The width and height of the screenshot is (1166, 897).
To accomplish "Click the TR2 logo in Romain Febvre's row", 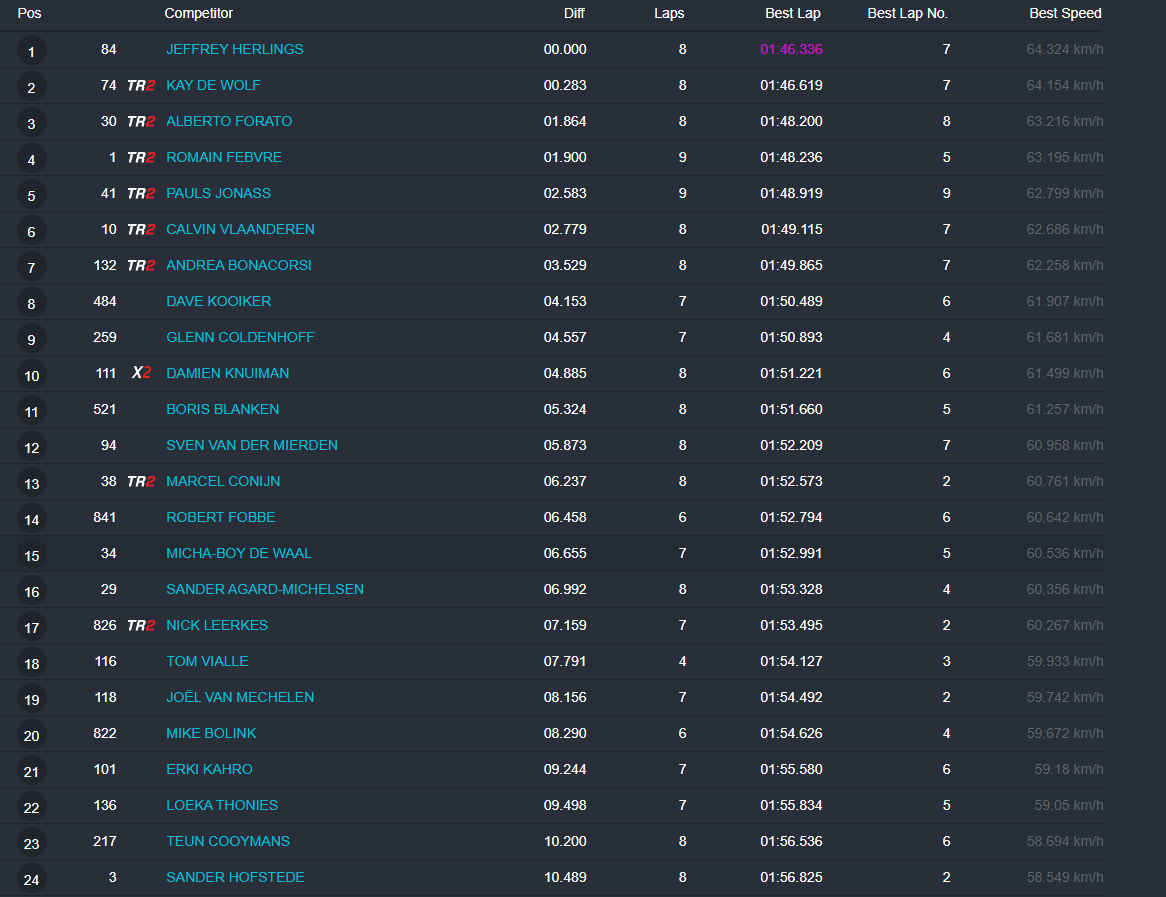I will (141, 158).
